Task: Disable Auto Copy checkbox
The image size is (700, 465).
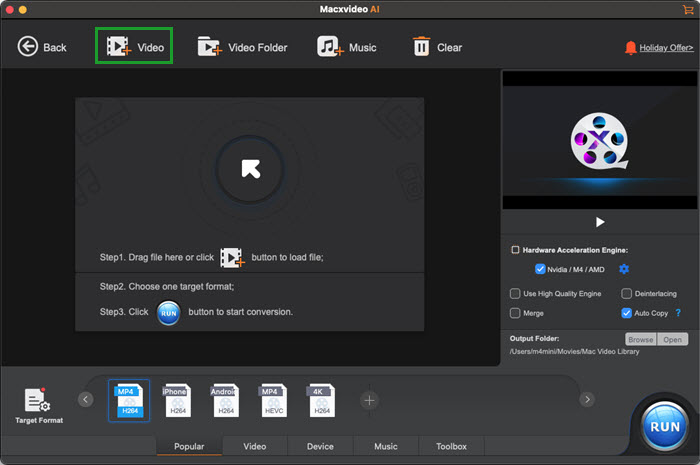Action: [x=626, y=313]
